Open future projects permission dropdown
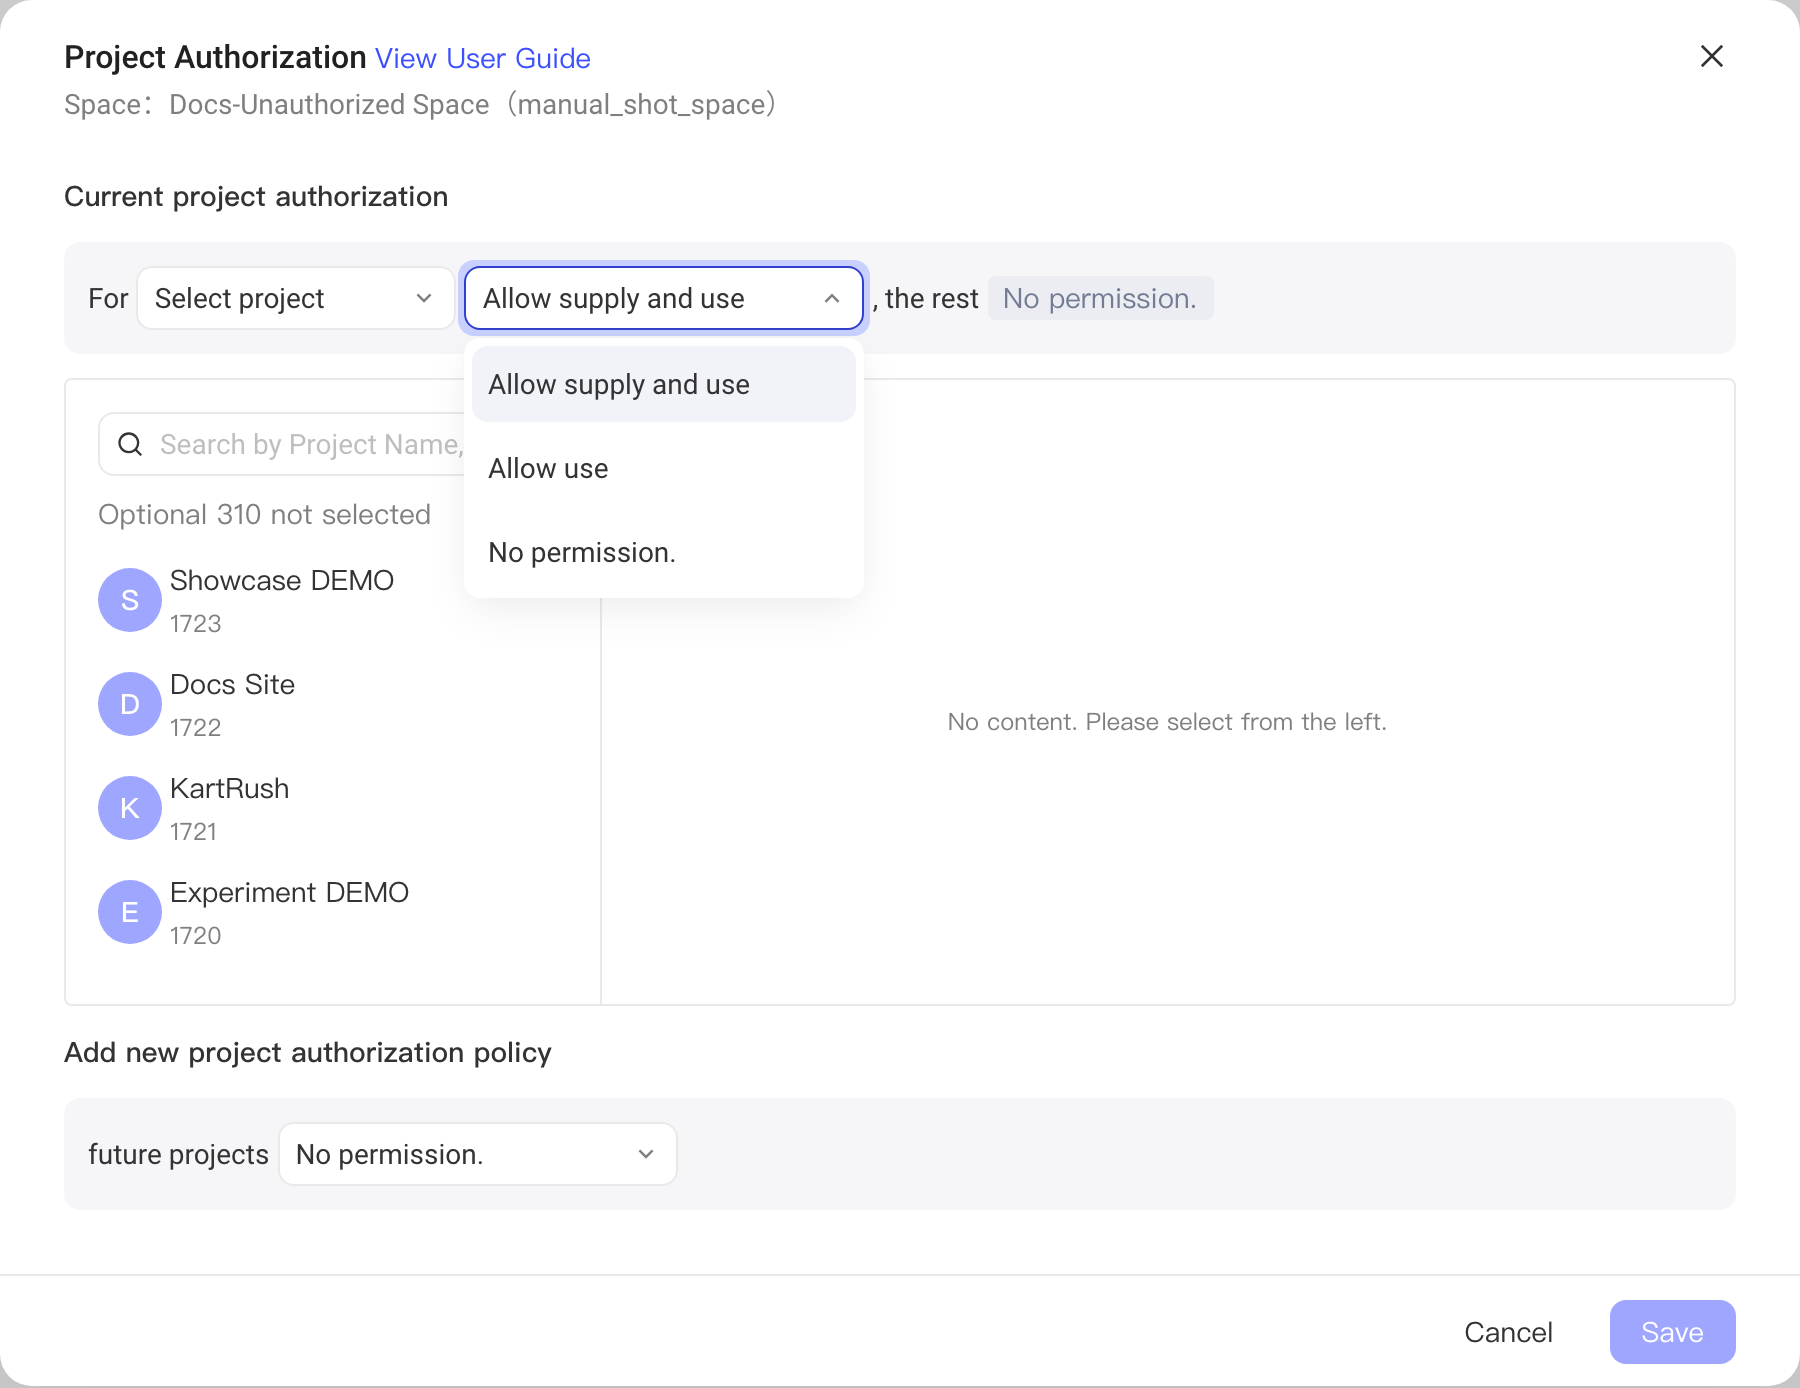 478,1154
